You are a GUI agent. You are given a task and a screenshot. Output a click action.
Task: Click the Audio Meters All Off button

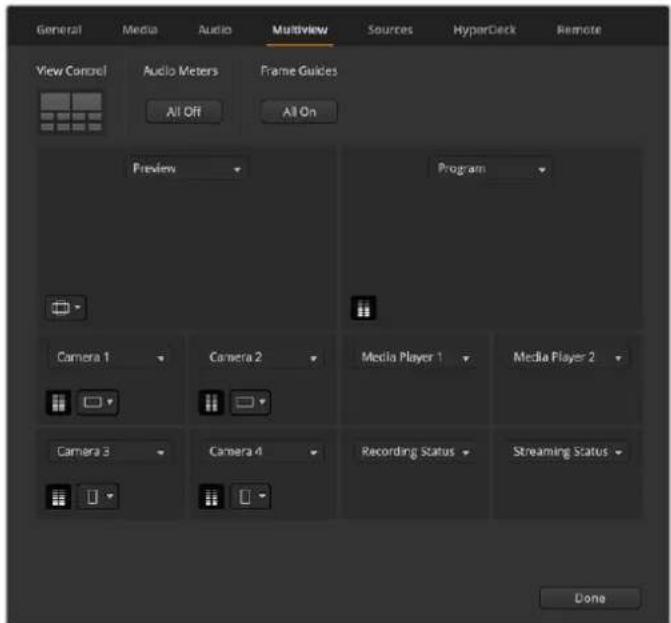pos(184,112)
